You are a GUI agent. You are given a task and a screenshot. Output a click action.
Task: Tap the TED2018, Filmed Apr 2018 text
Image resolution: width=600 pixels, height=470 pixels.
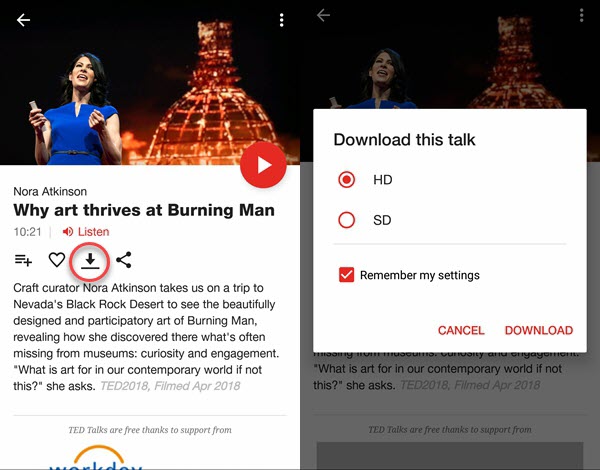pos(170,386)
